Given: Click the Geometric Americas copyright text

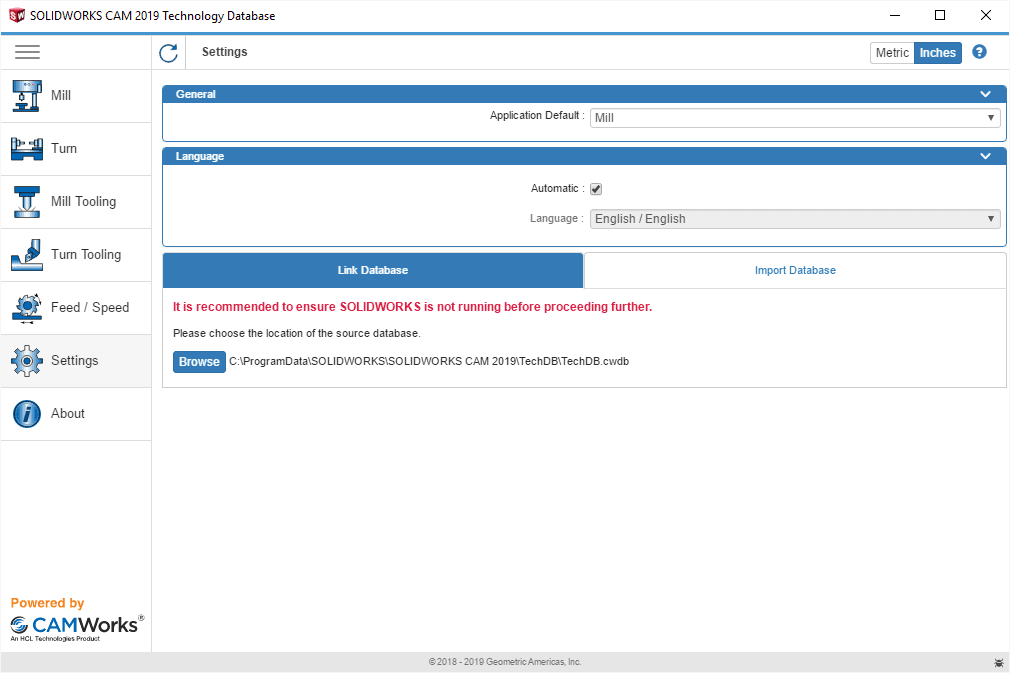Looking at the screenshot, I should pyautogui.click(x=505, y=662).
